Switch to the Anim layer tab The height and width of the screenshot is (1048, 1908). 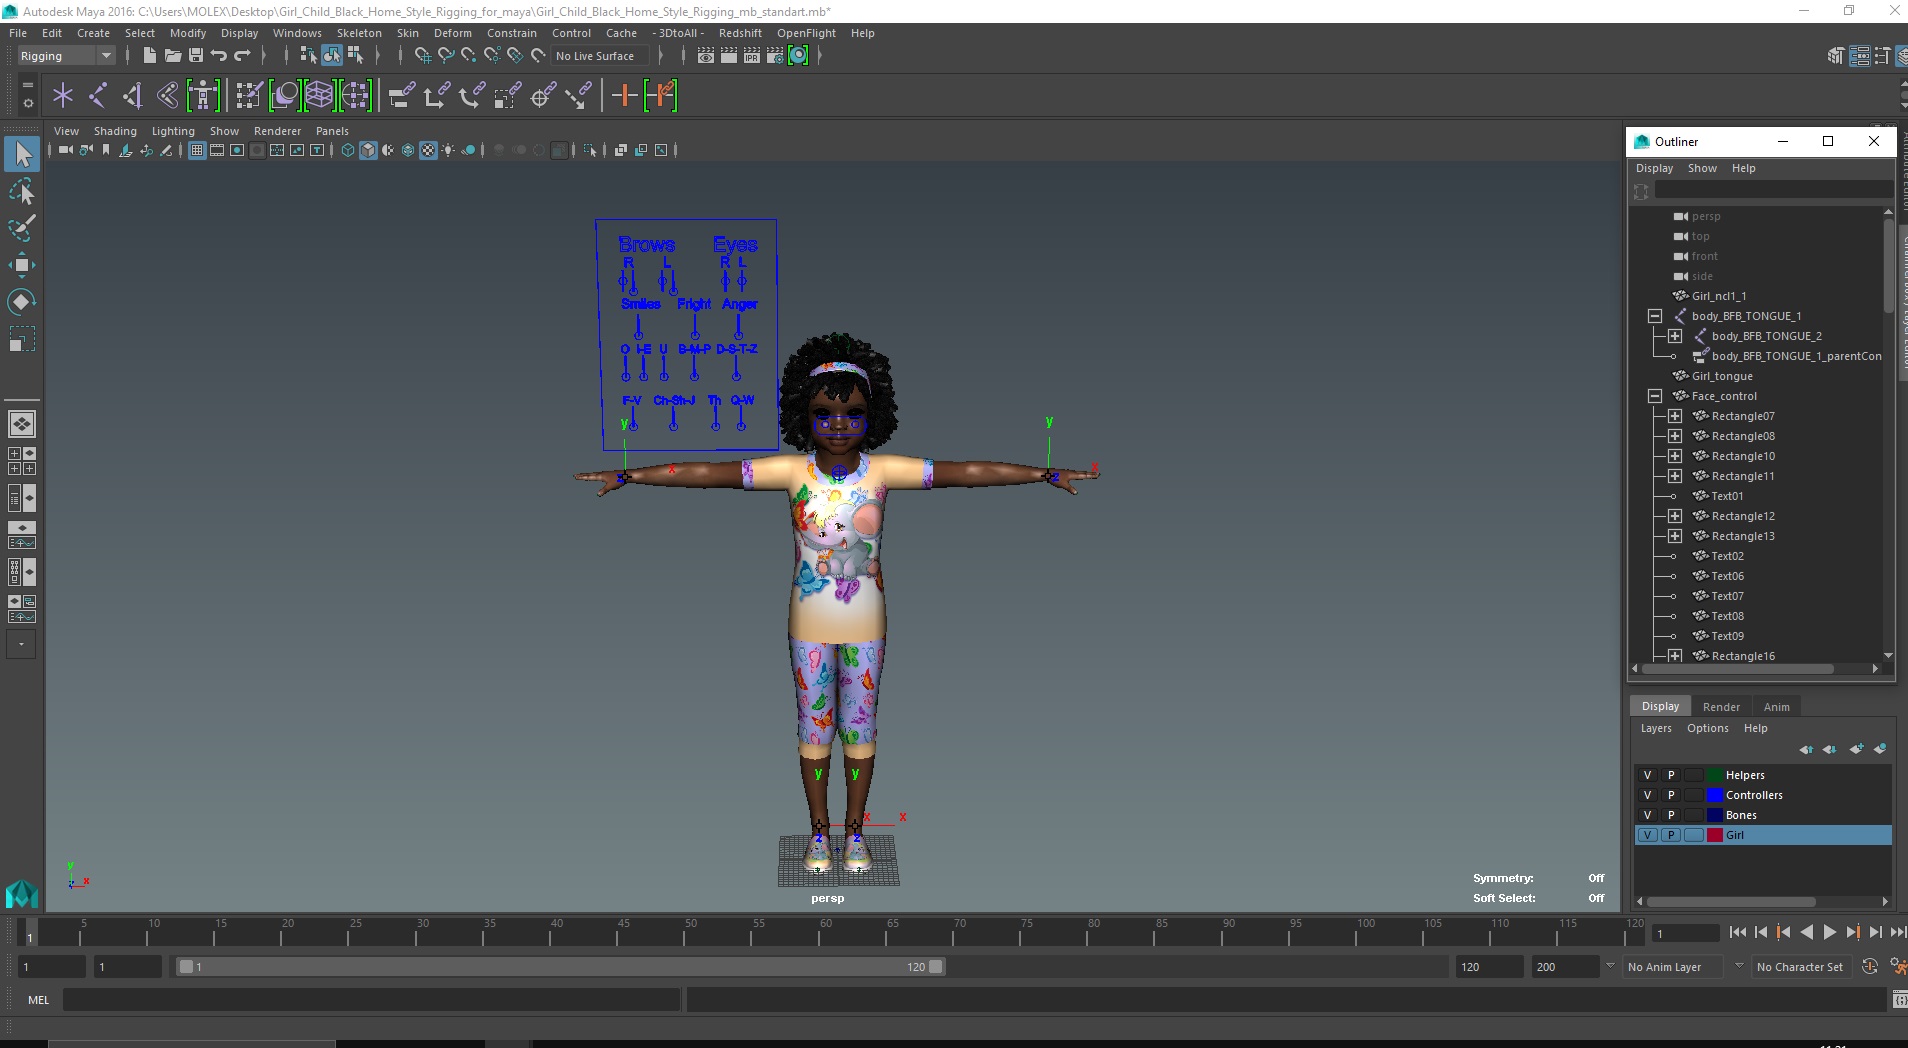[x=1777, y=707]
